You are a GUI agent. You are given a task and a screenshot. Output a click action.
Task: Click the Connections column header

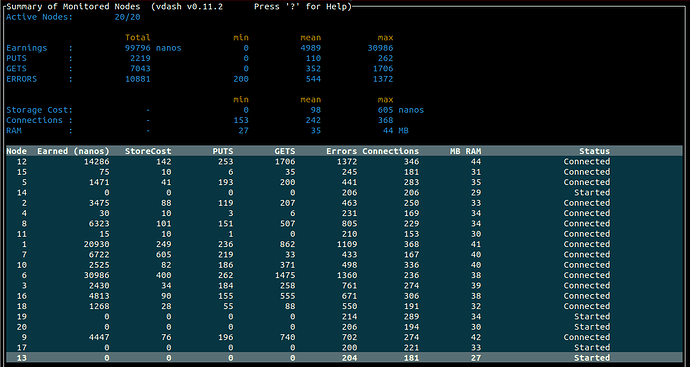pos(391,151)
